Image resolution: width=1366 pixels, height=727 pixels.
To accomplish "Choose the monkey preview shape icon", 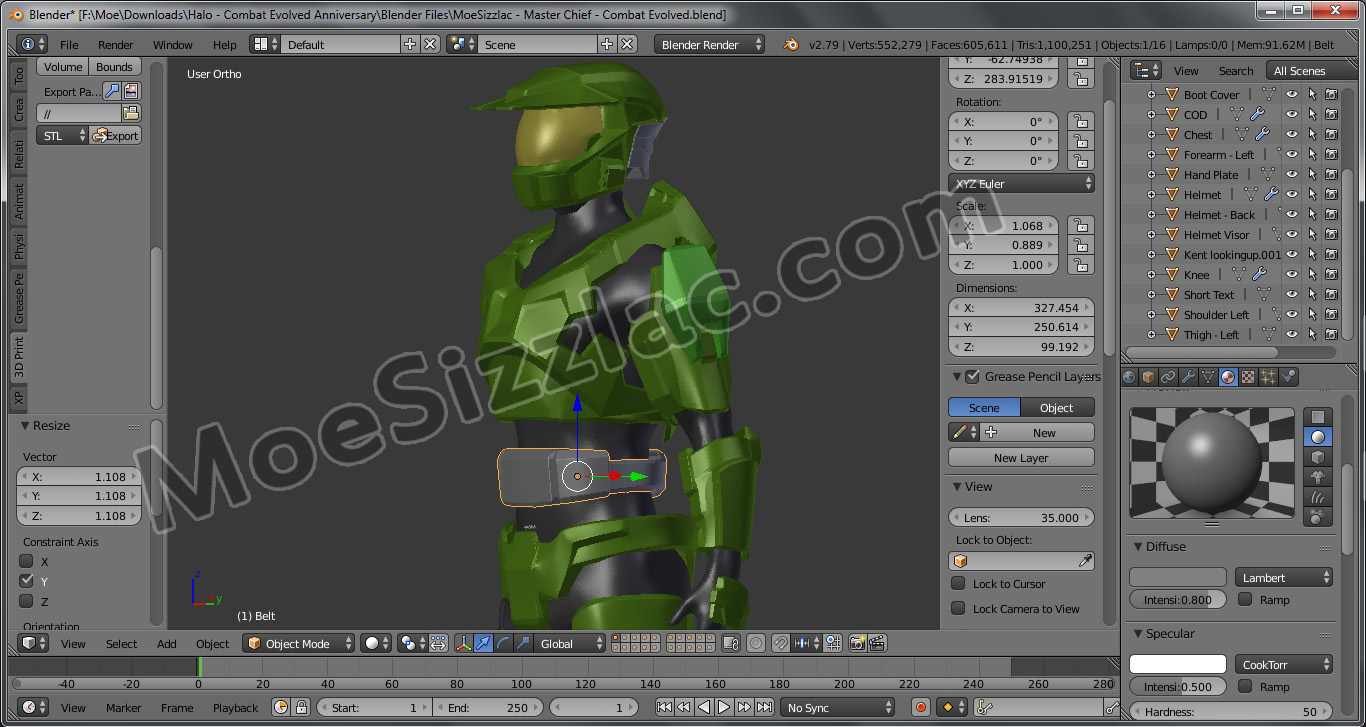I will [1318, 477].
